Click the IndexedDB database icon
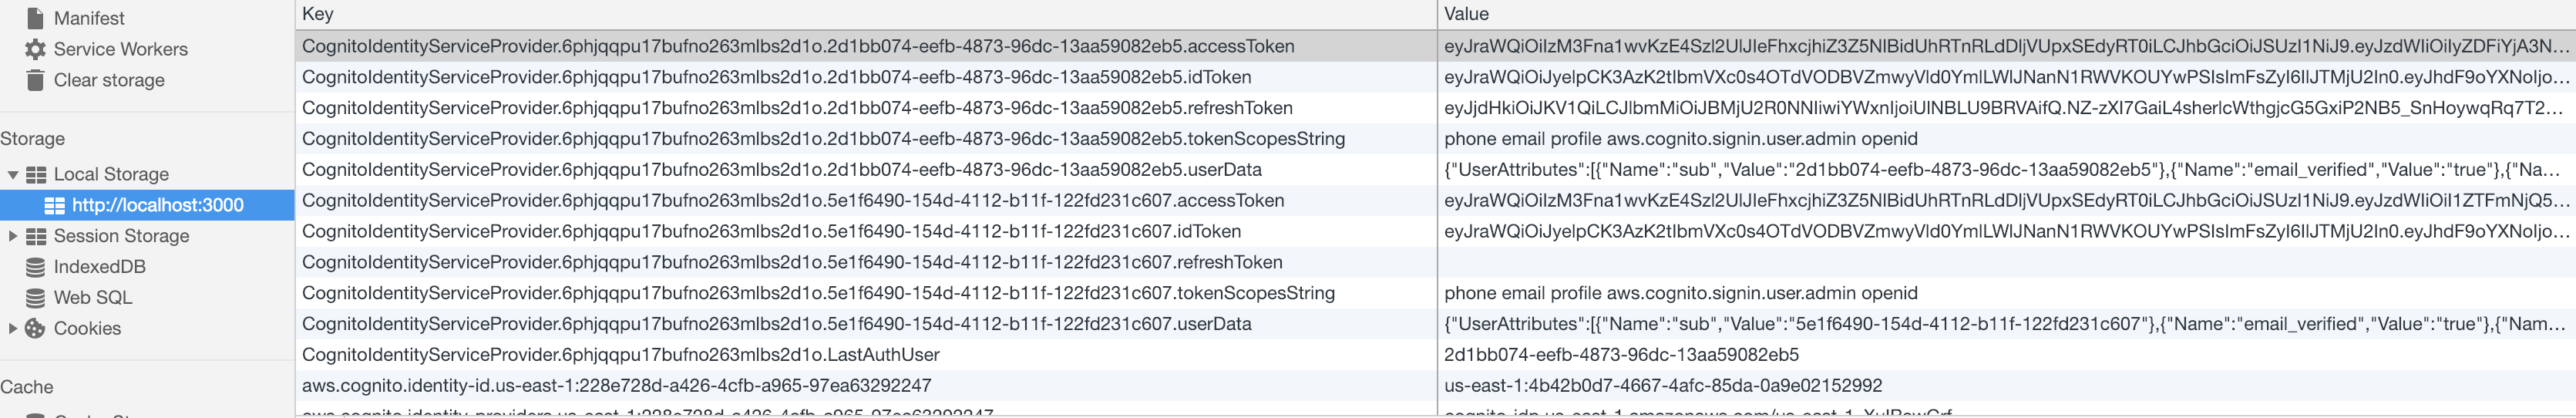This screenshot has width=2576, height=418. coord(35,267)
